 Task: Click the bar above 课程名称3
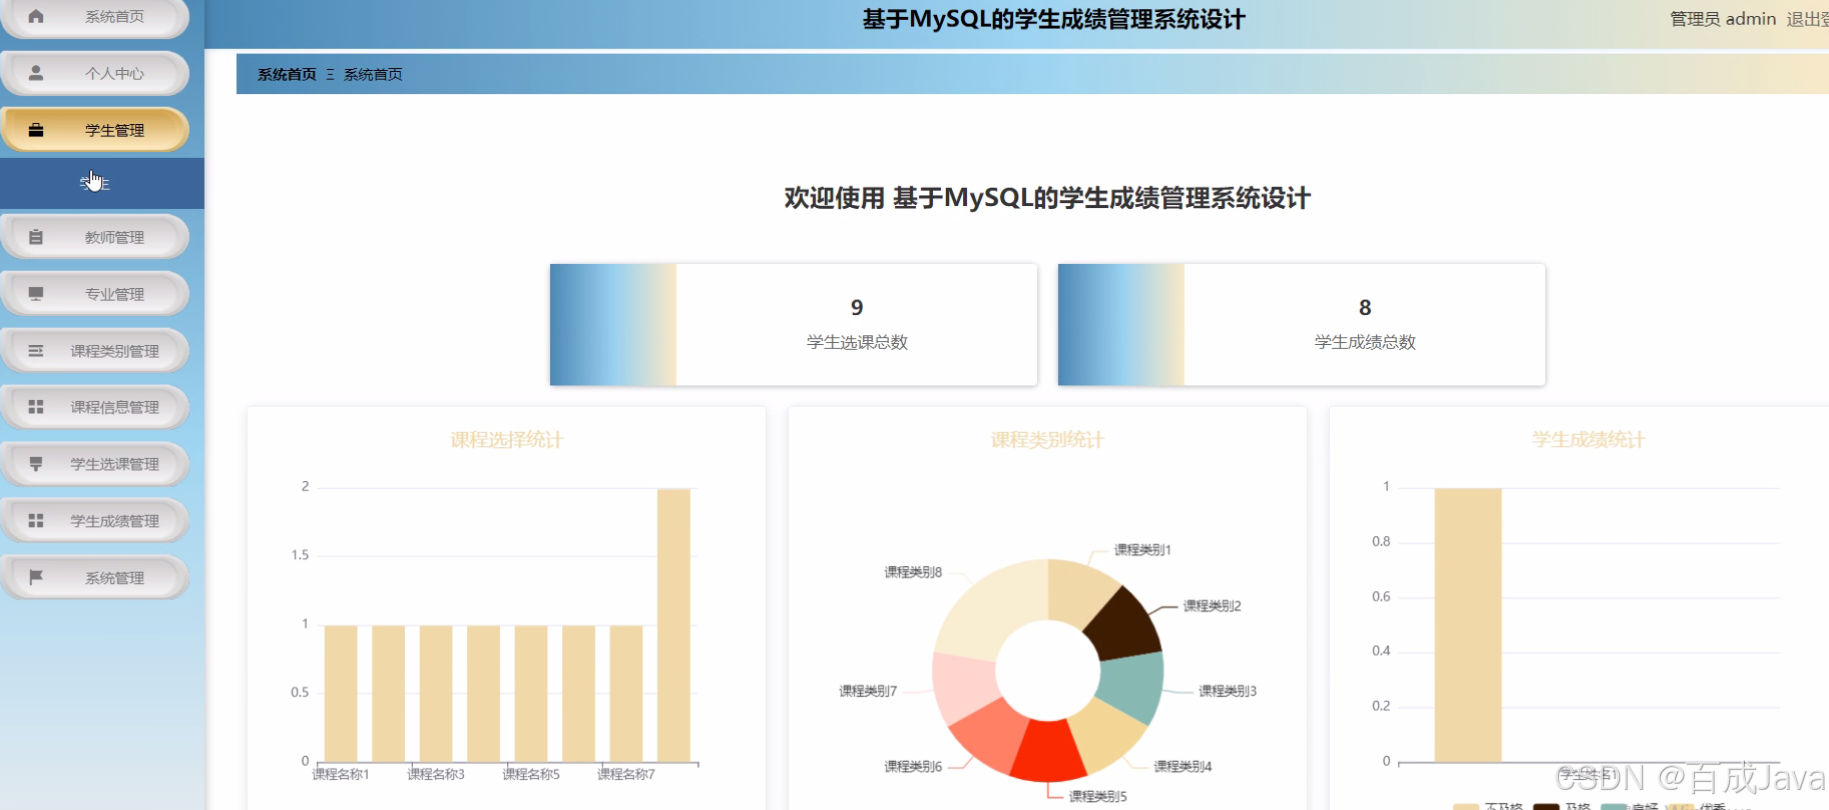tap(436, 694)
